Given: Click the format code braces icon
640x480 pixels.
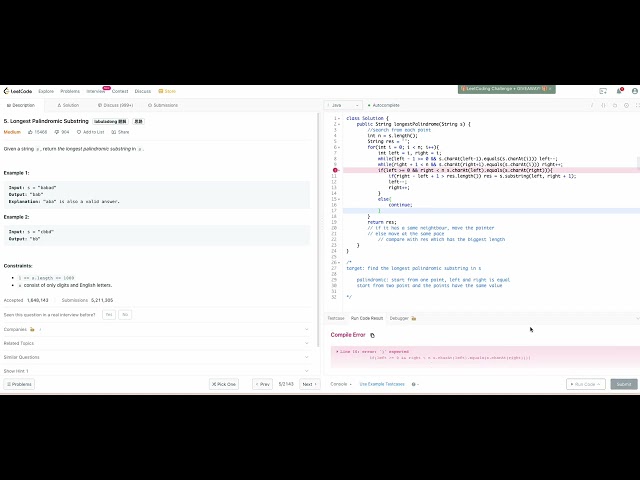Looking at the screenshot, I should pos(603,105).
